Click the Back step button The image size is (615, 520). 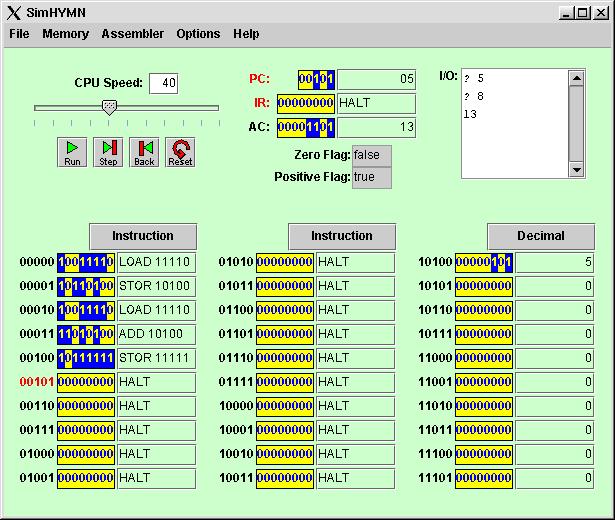[144, 153]
